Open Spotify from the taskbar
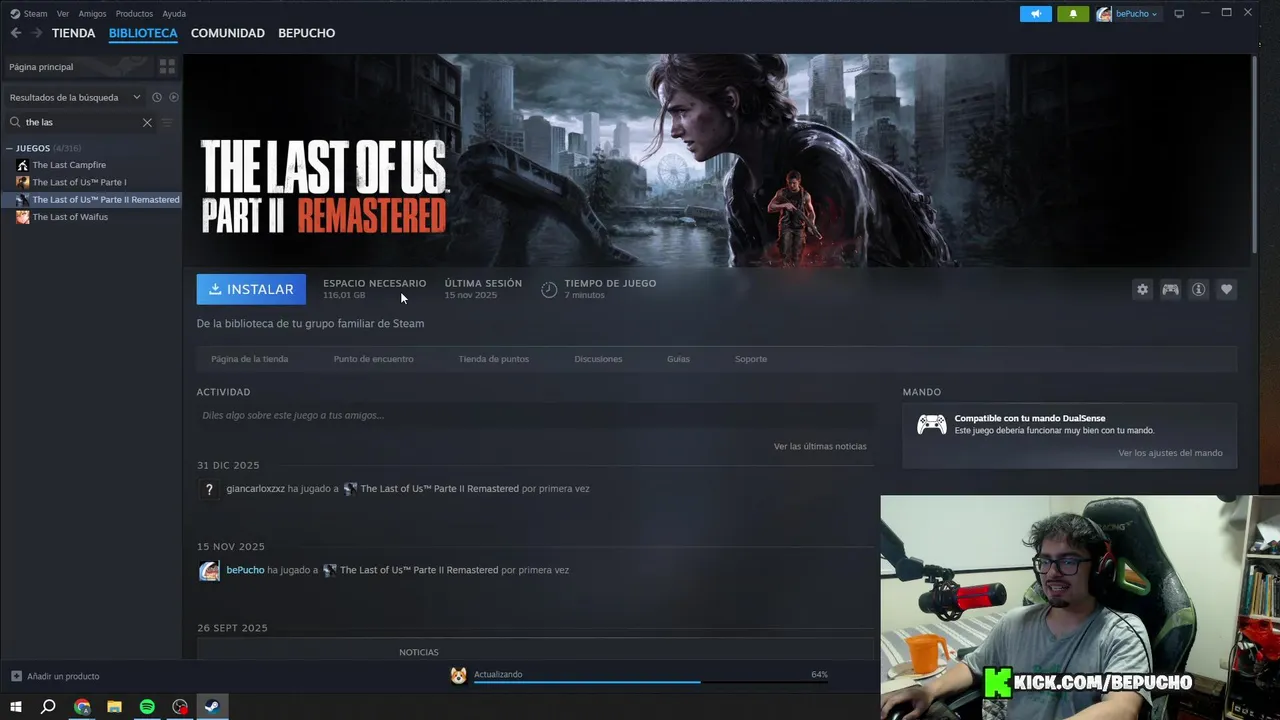This screenshot has height=720, width=1280. (x=147, y=706)
